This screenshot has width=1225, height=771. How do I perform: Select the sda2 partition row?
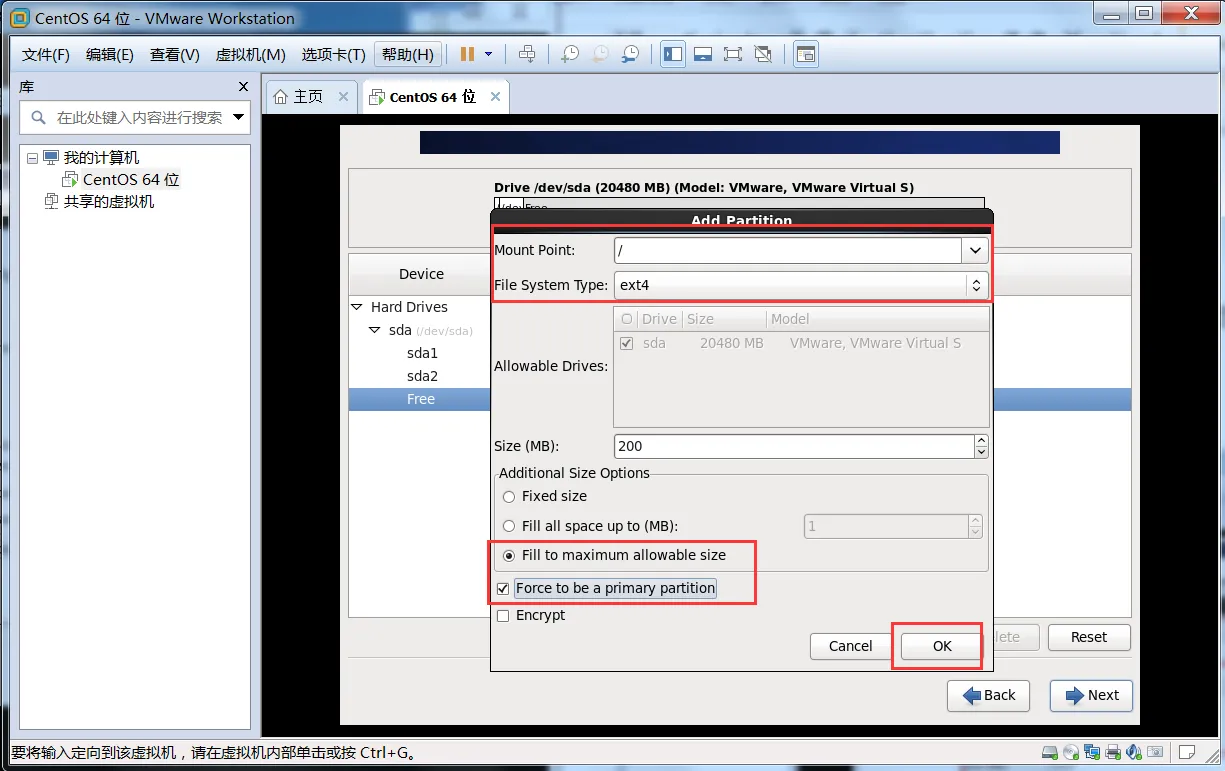(x=422, y=376)
